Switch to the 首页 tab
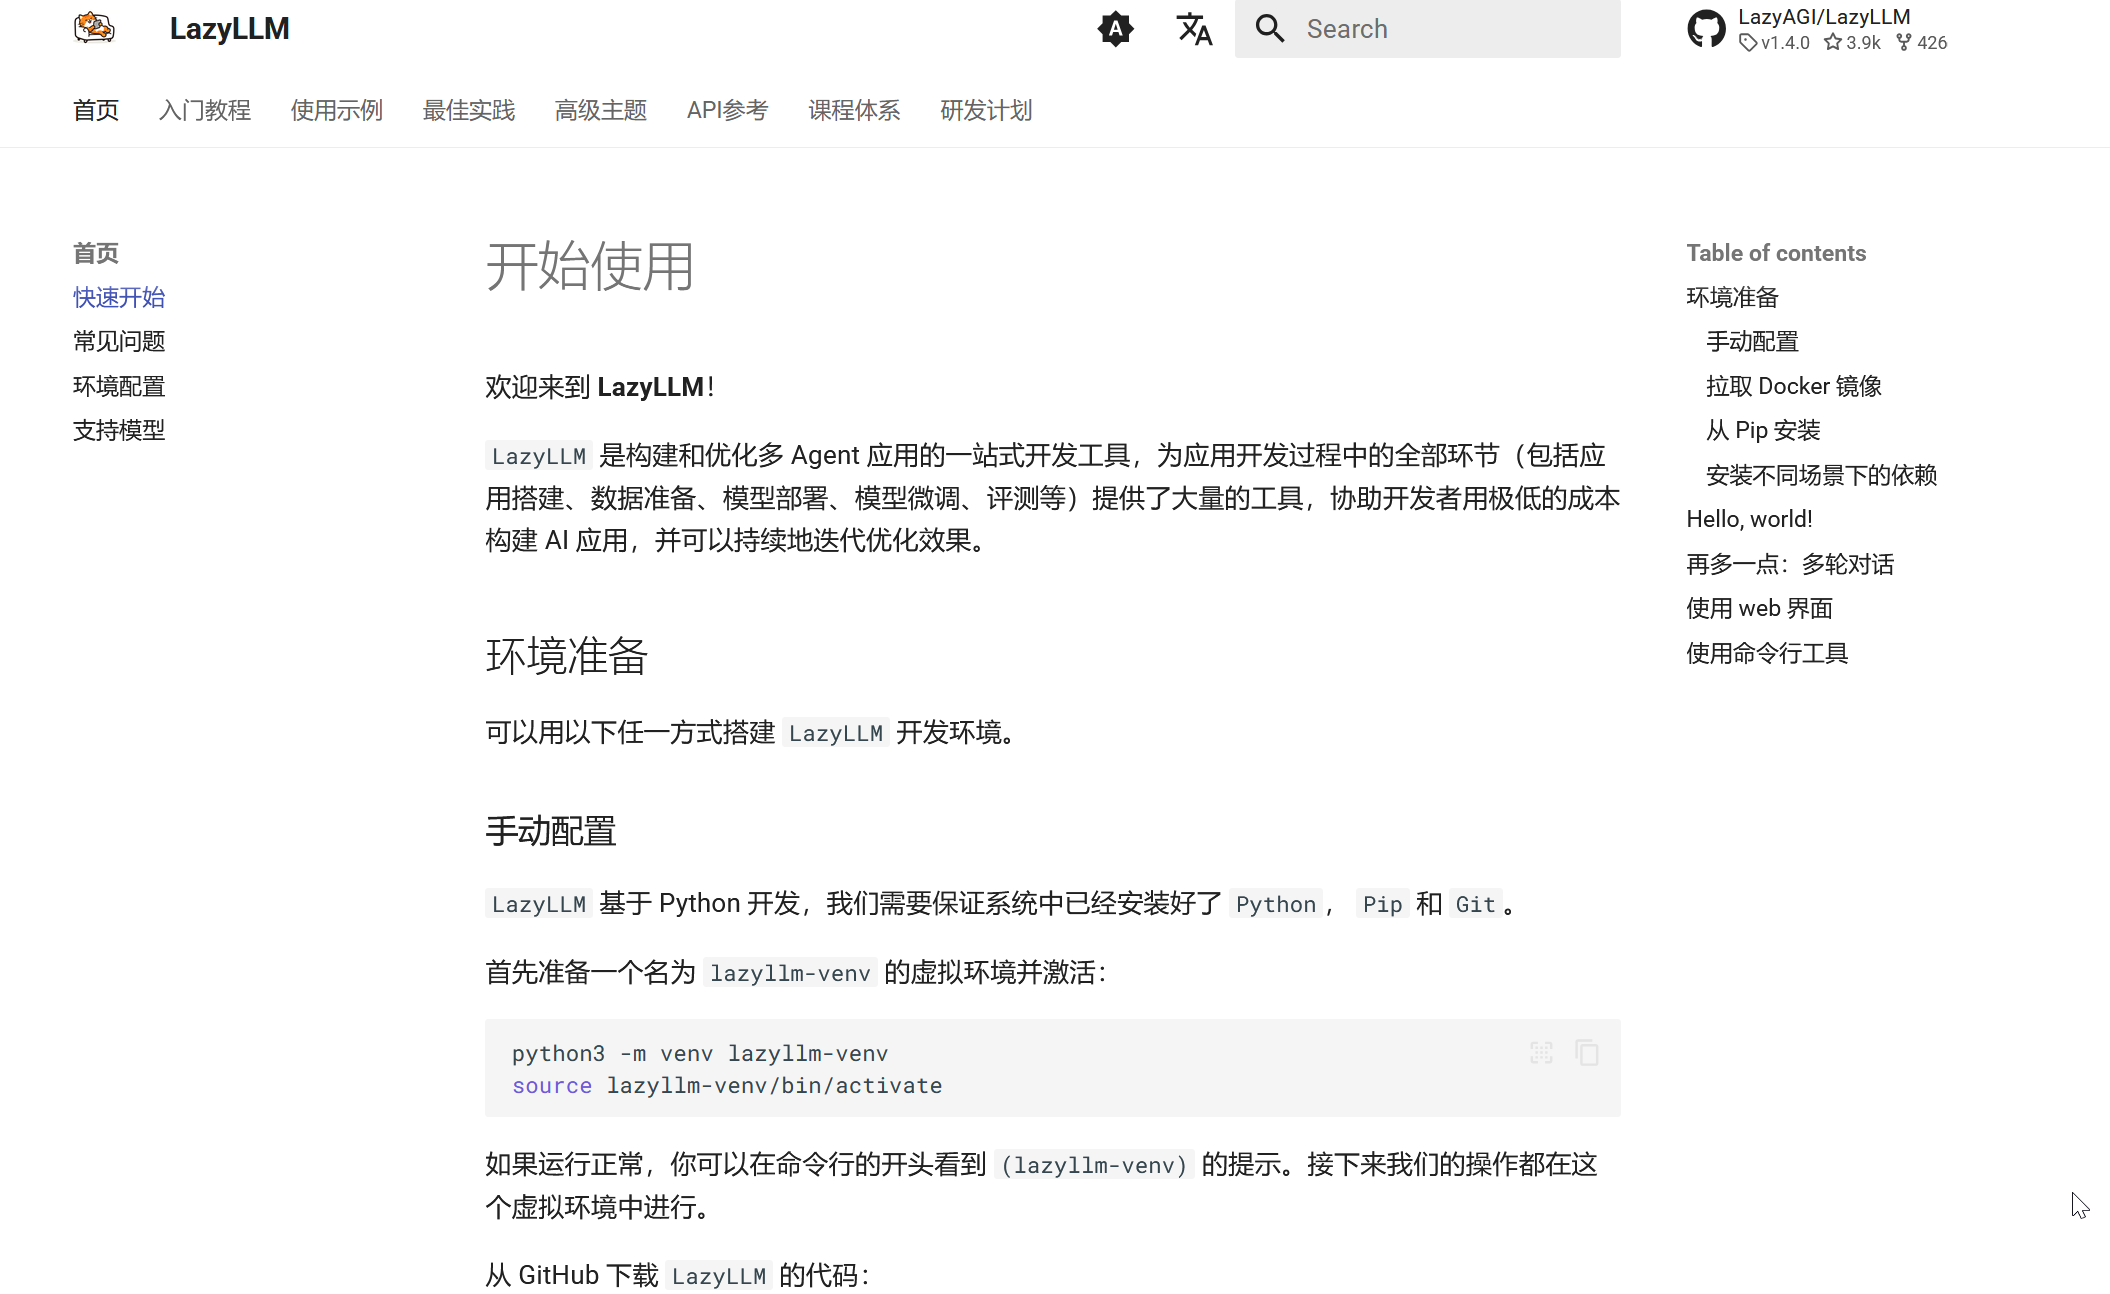This screenshot has width=2110, height=1294. (x=96, y=110)
